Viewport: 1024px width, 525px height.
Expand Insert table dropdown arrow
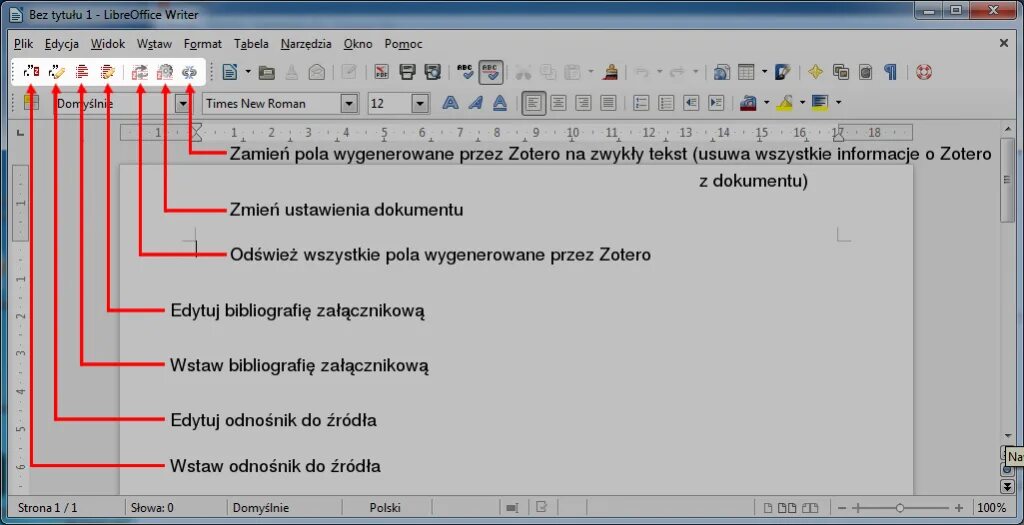pos(764,72)
